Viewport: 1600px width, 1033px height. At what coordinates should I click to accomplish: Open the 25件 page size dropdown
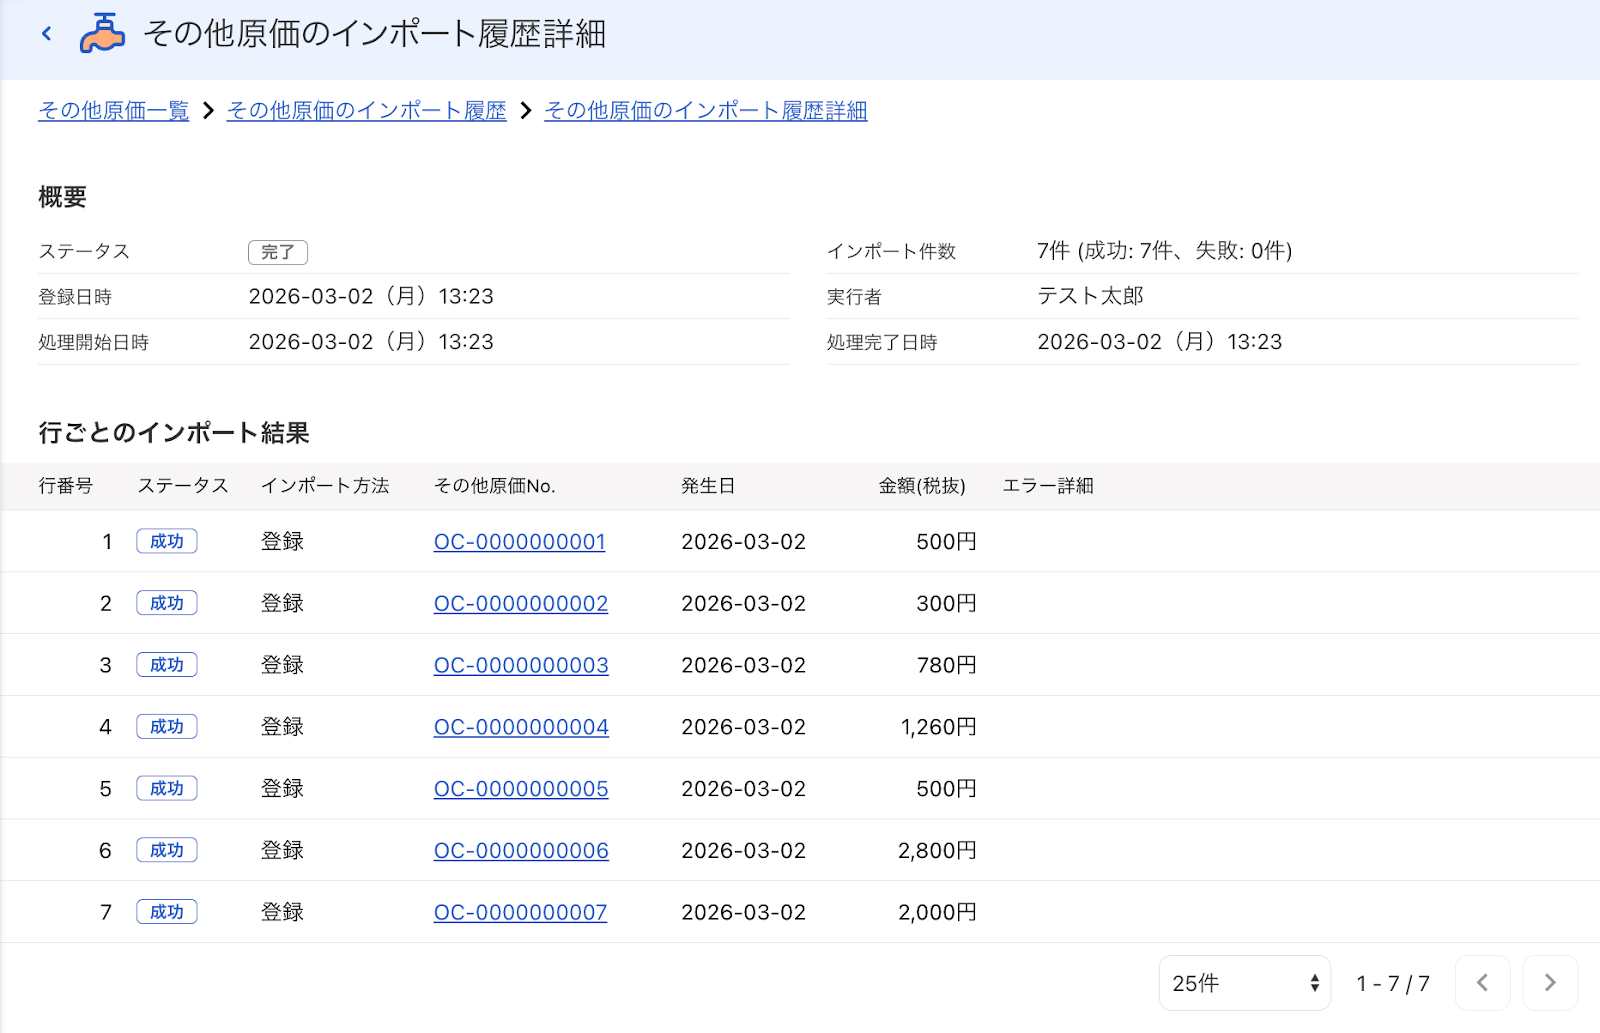pos(1245,983)
